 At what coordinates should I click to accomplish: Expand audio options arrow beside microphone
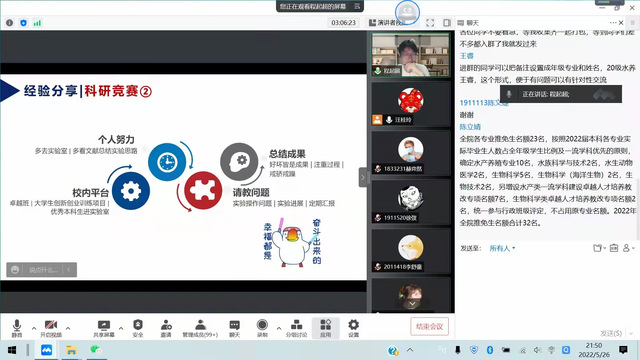coord(34,328)
